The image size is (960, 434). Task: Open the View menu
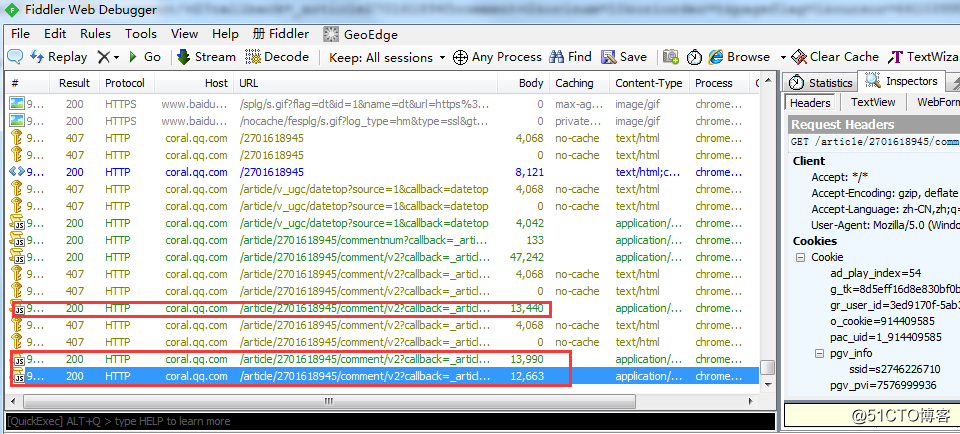coord(184,34)
